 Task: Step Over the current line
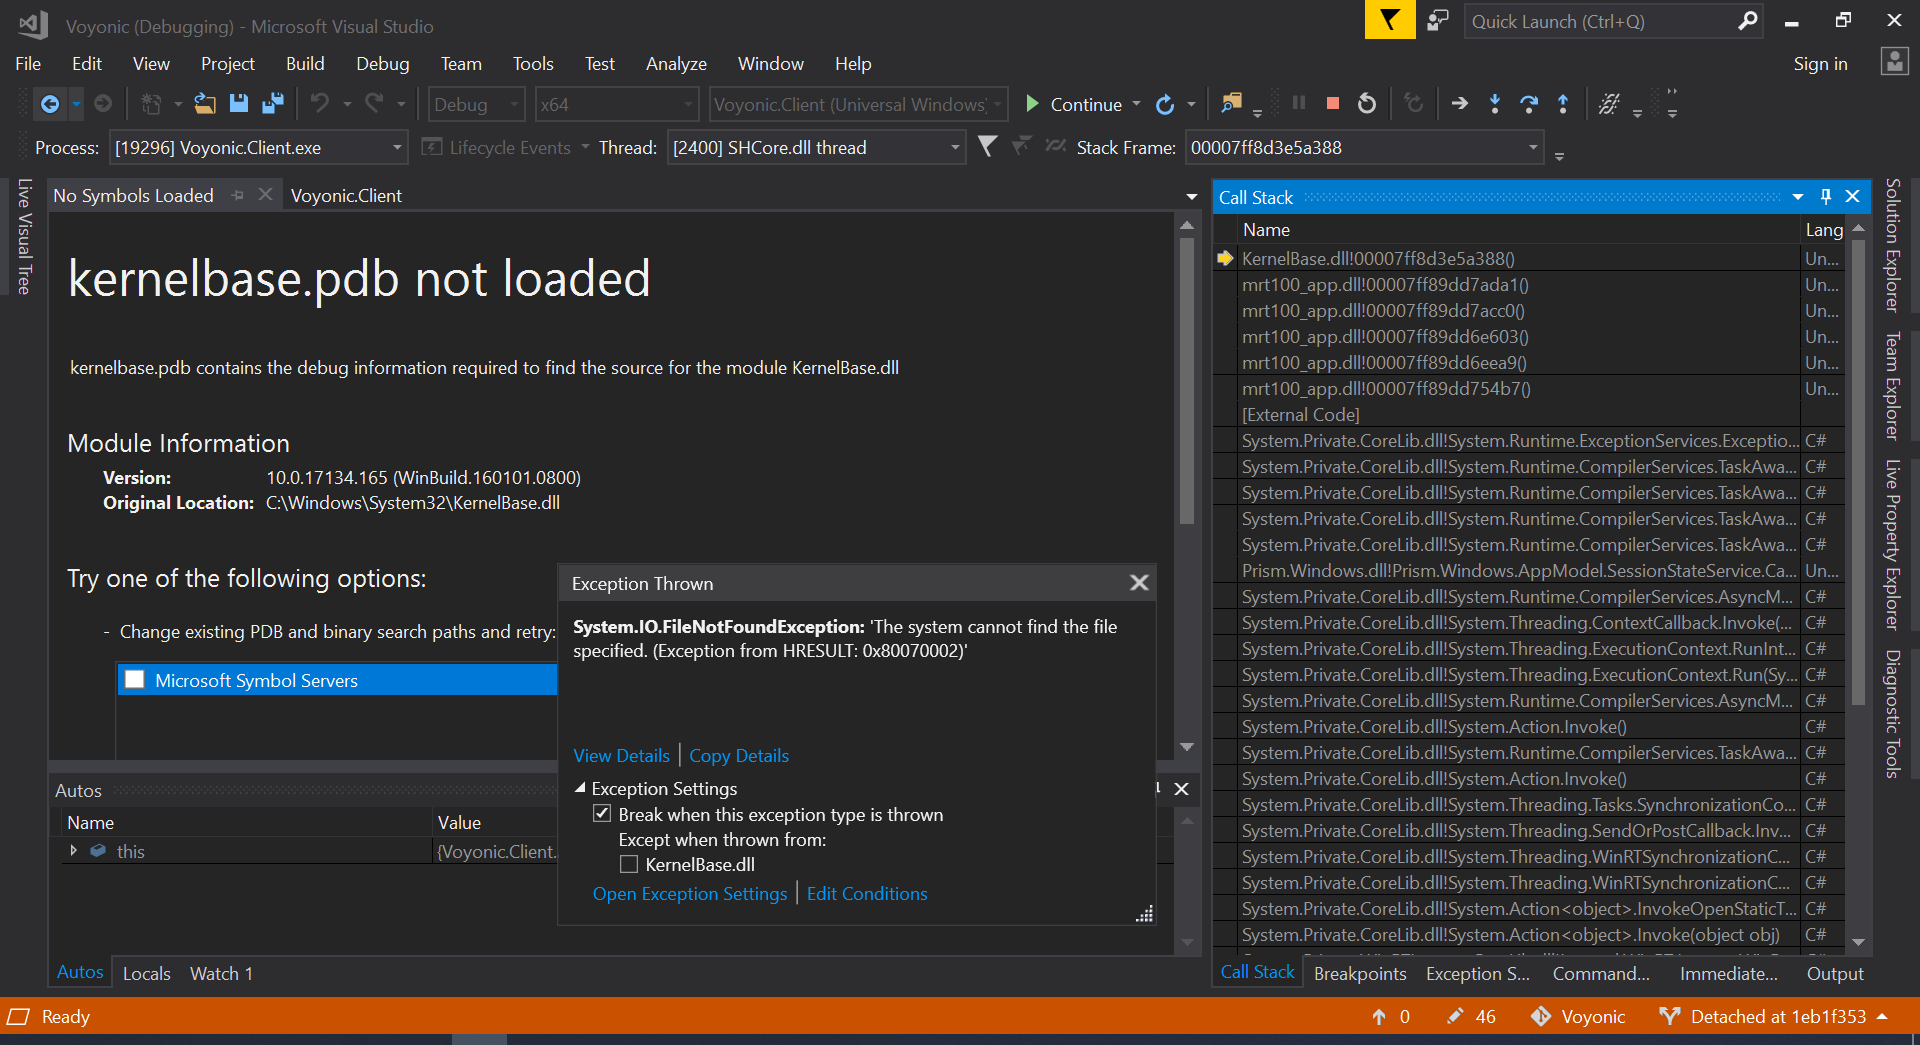(1528, 103)
